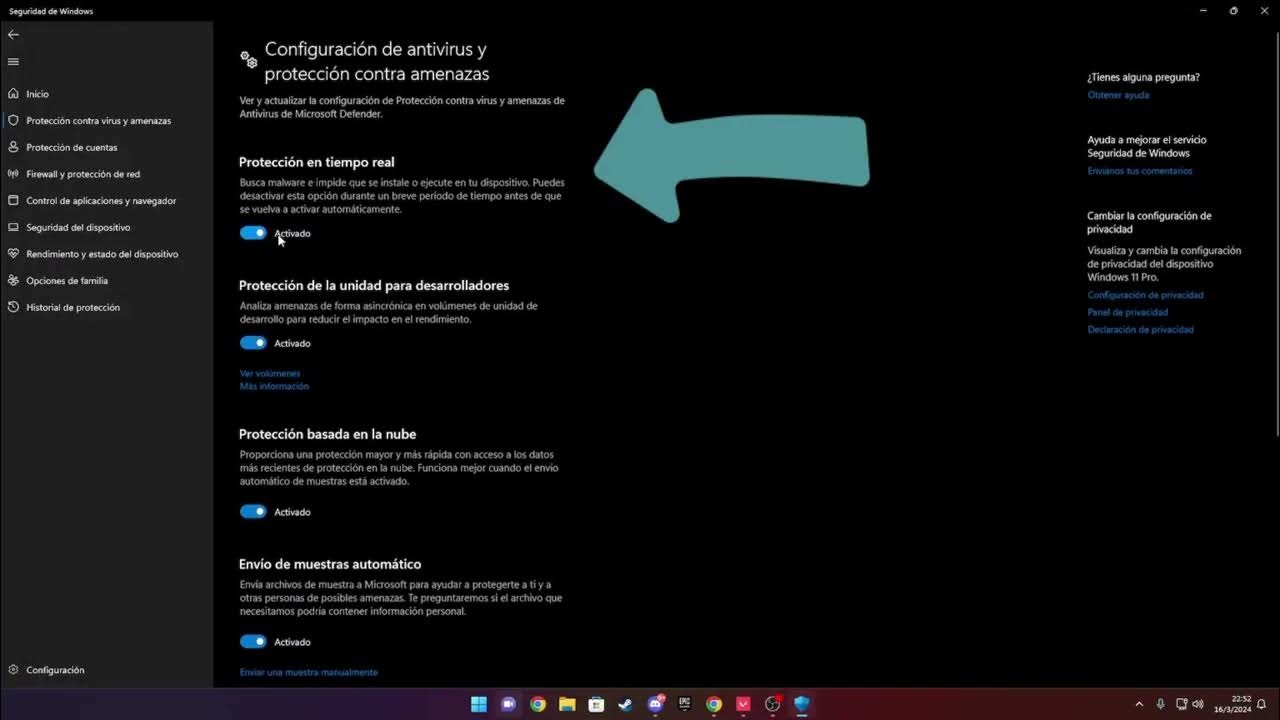The width and height of the screenshot is (1280, 720).
Task: Turn off Protección en tiempo real switch
Action: coord(253,233)
